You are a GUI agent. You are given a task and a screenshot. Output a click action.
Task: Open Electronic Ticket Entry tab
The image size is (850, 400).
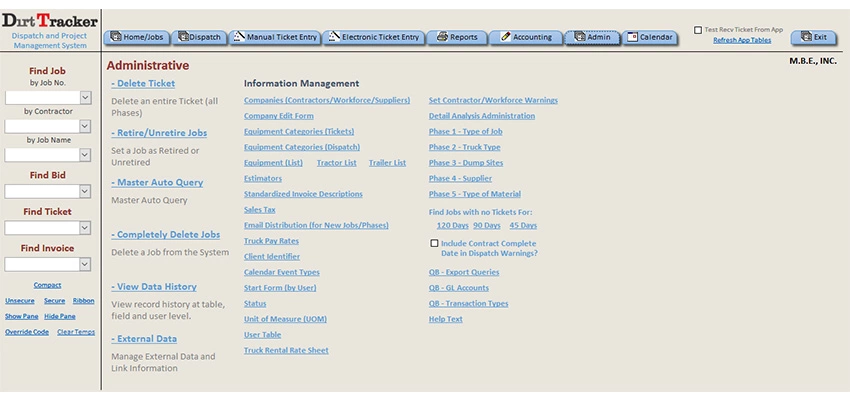(x=373, y=37)
